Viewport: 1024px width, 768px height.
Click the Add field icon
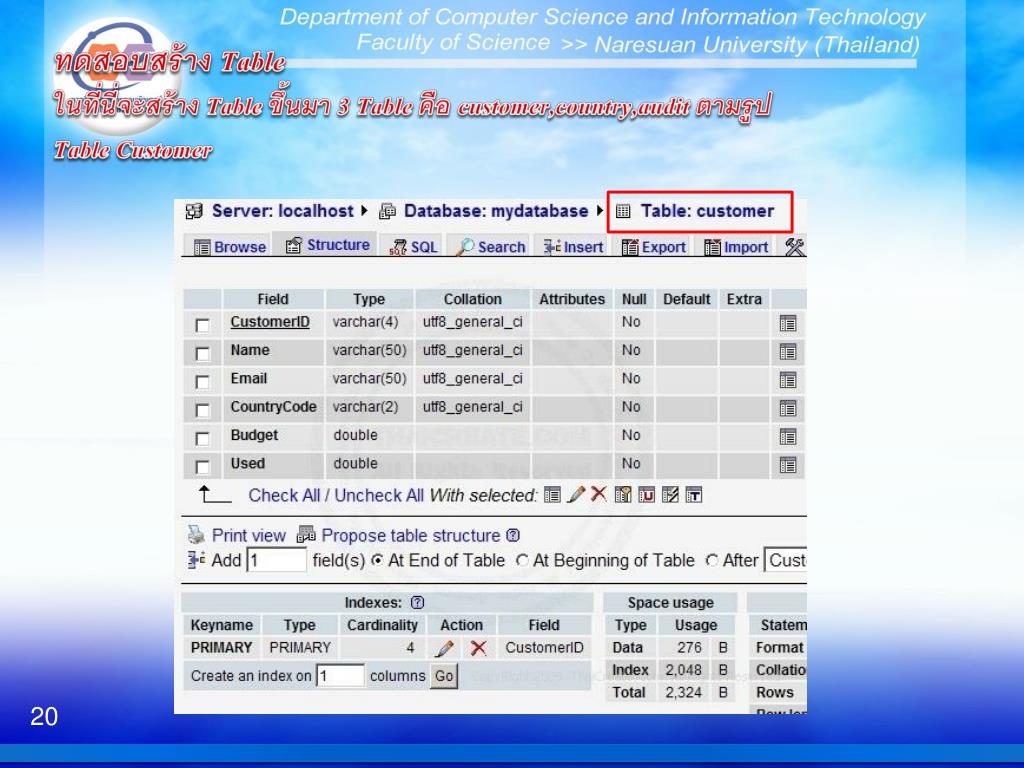point(196,560)
